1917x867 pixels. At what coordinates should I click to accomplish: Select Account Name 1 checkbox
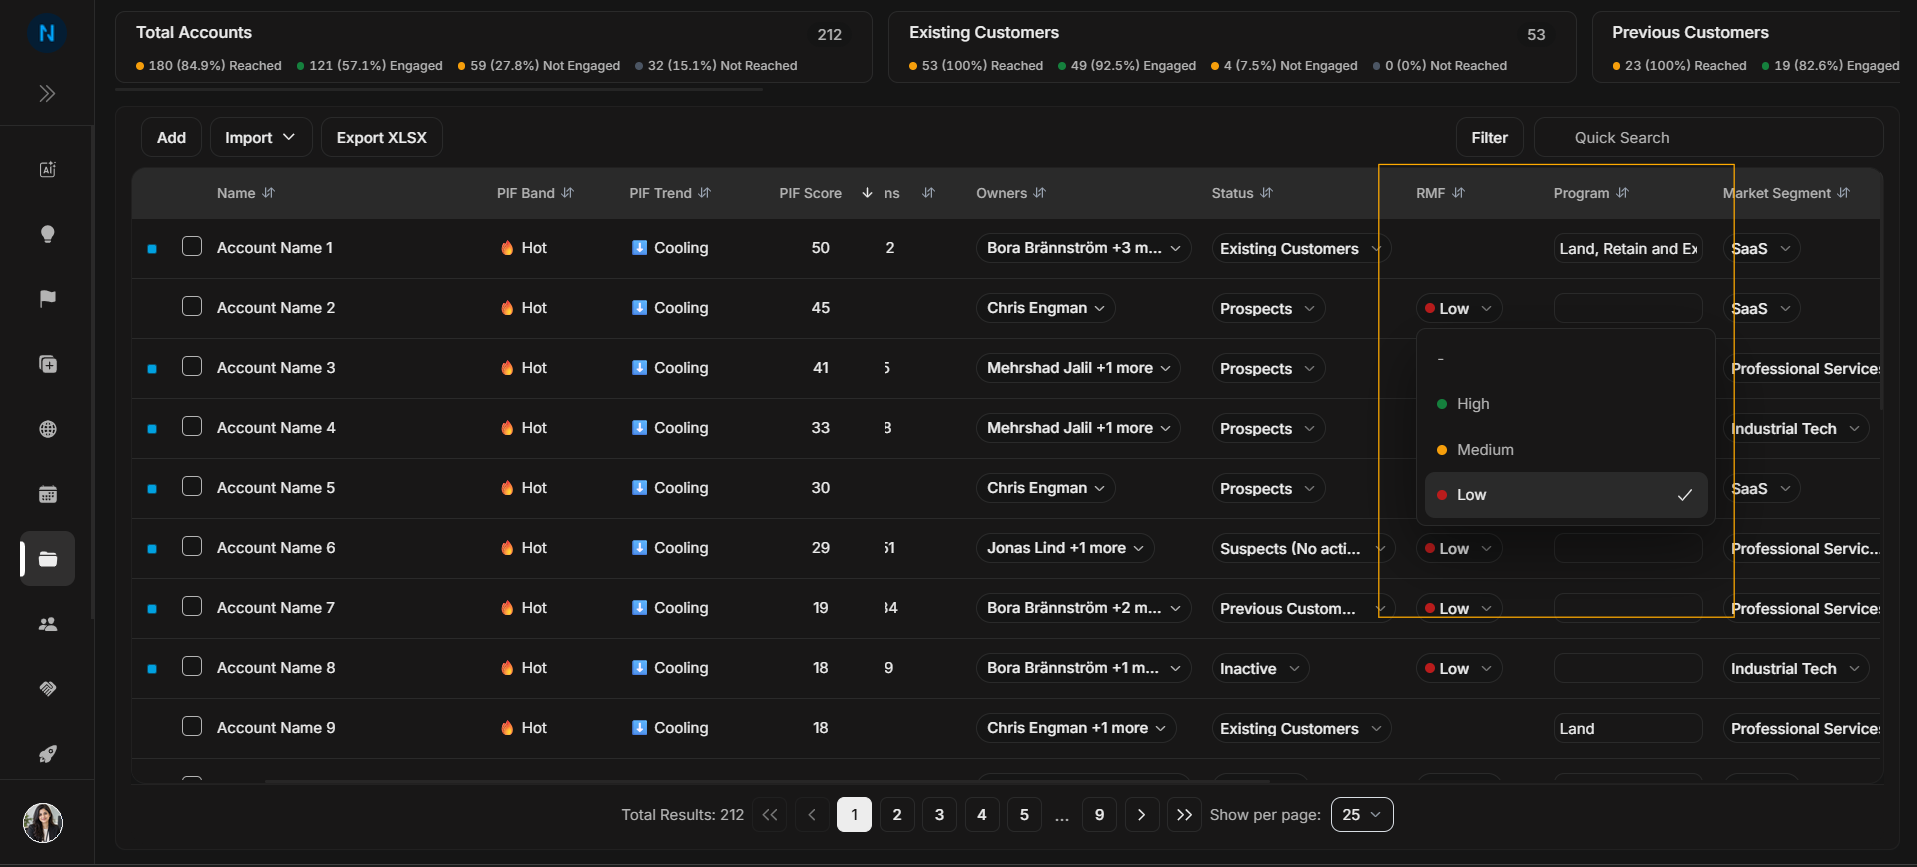tap(192, 246)
